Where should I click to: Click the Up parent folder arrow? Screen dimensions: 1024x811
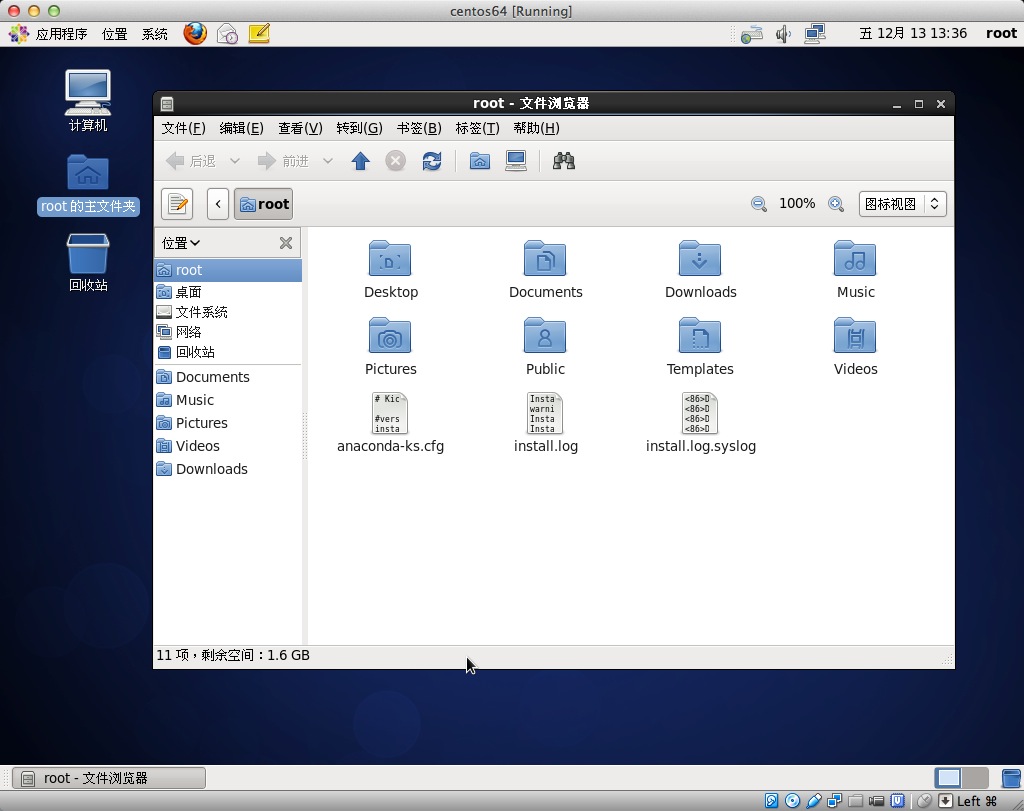[361, 161]
